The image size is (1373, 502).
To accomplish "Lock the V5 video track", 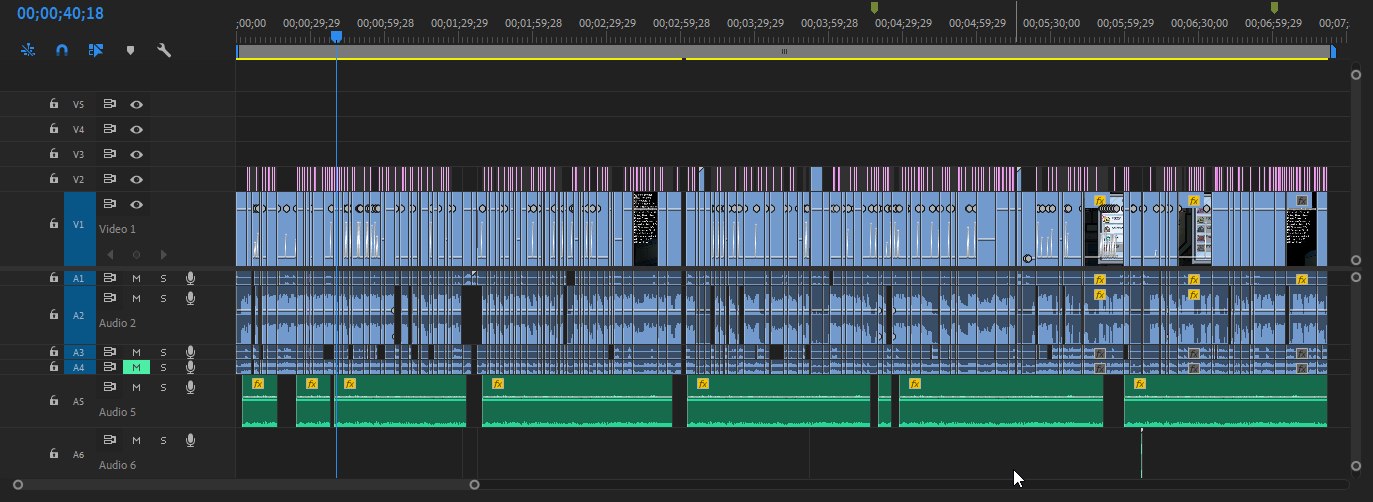I will 54,104.
